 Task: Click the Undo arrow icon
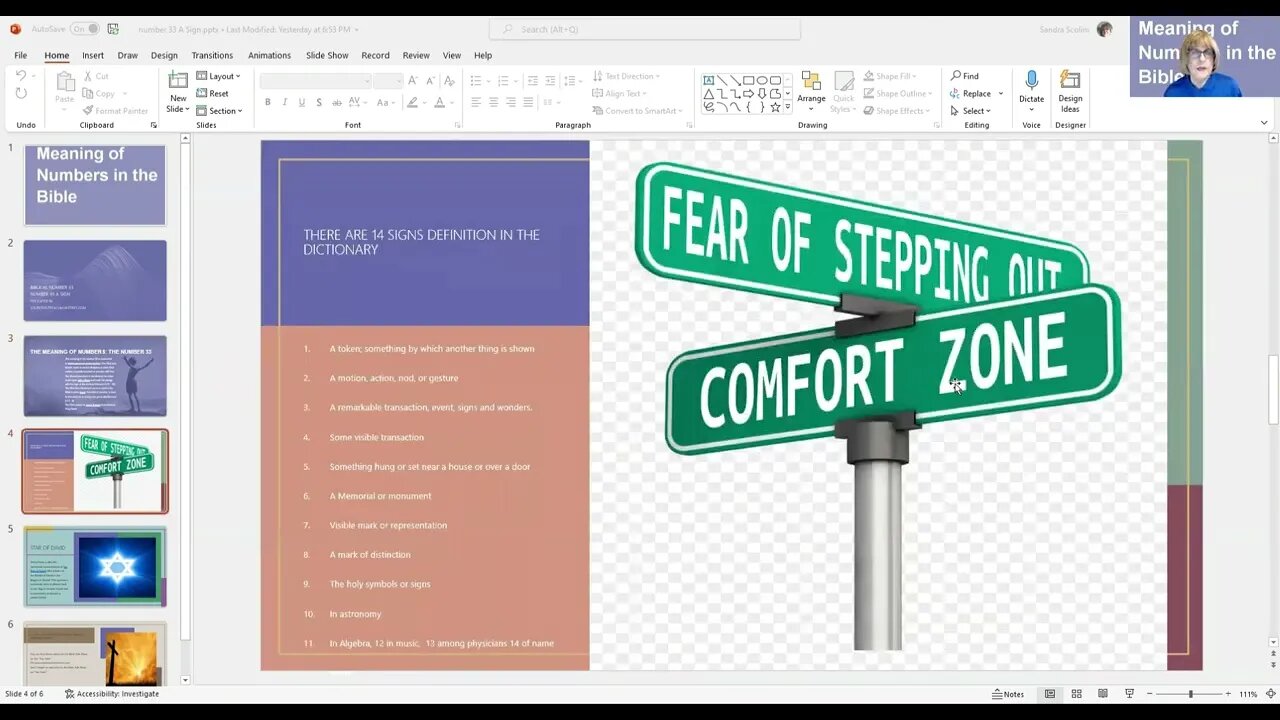pos(21,76)
